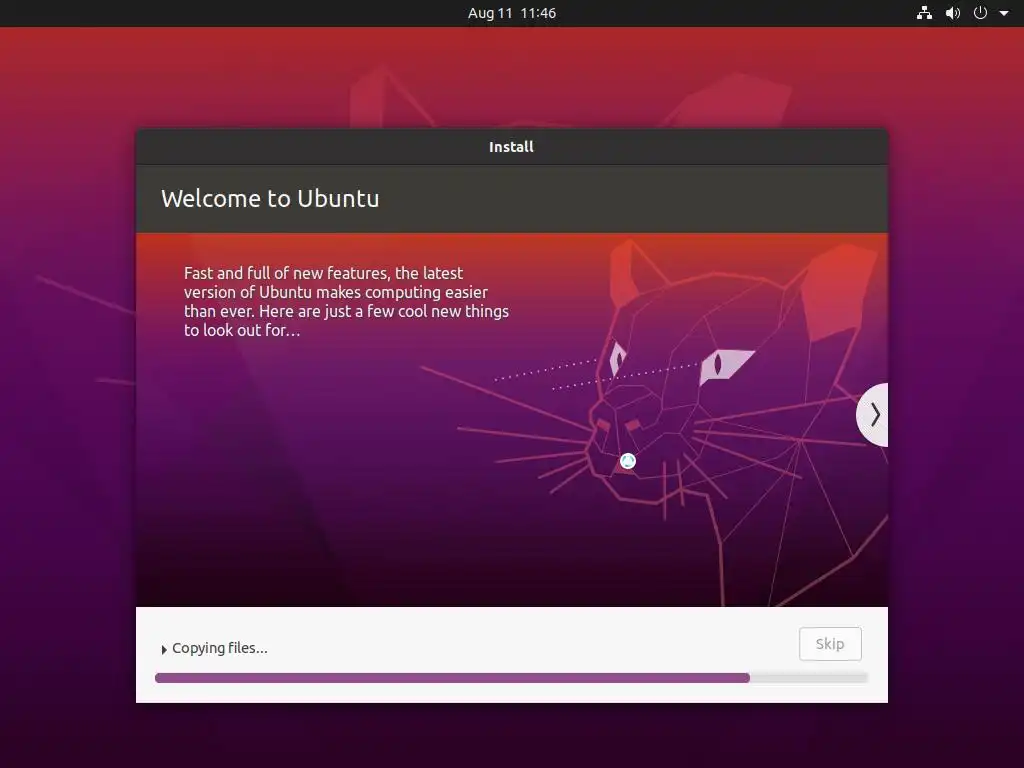Expand the Copying files details triangle

(x=164, y=649)
